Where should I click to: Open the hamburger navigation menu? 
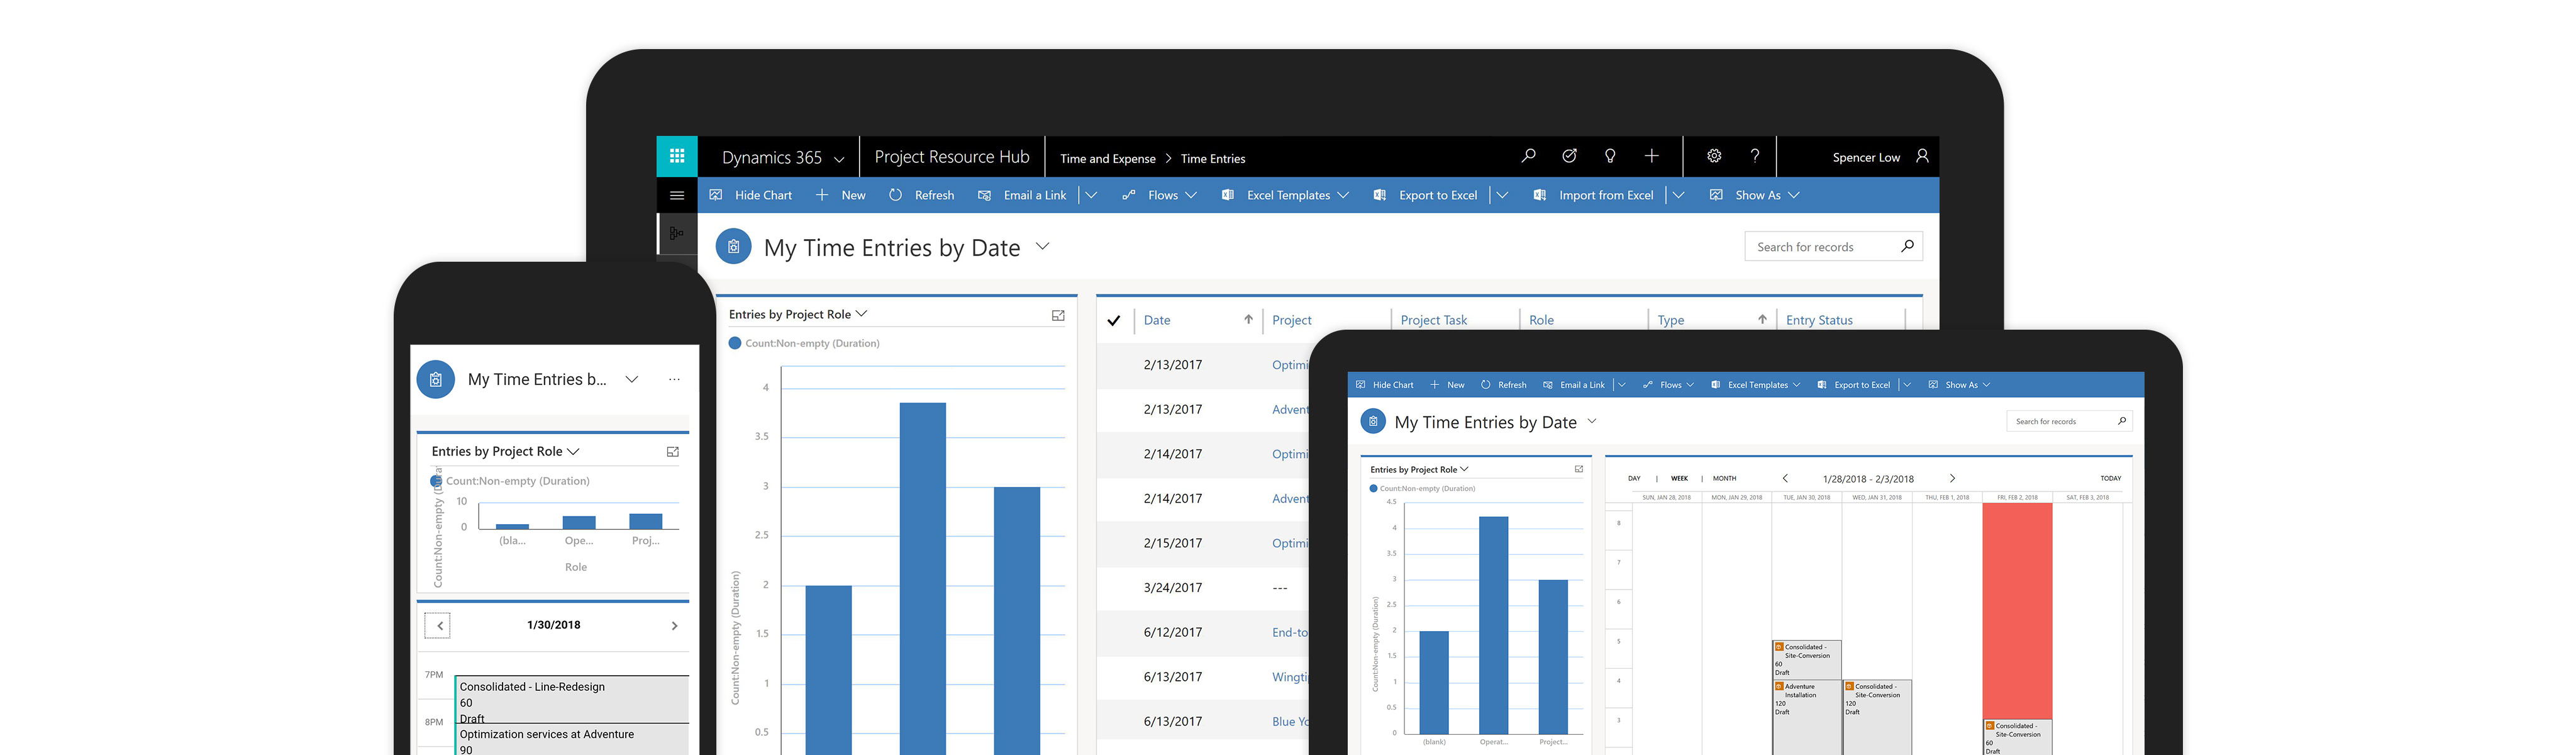[676, 195]
